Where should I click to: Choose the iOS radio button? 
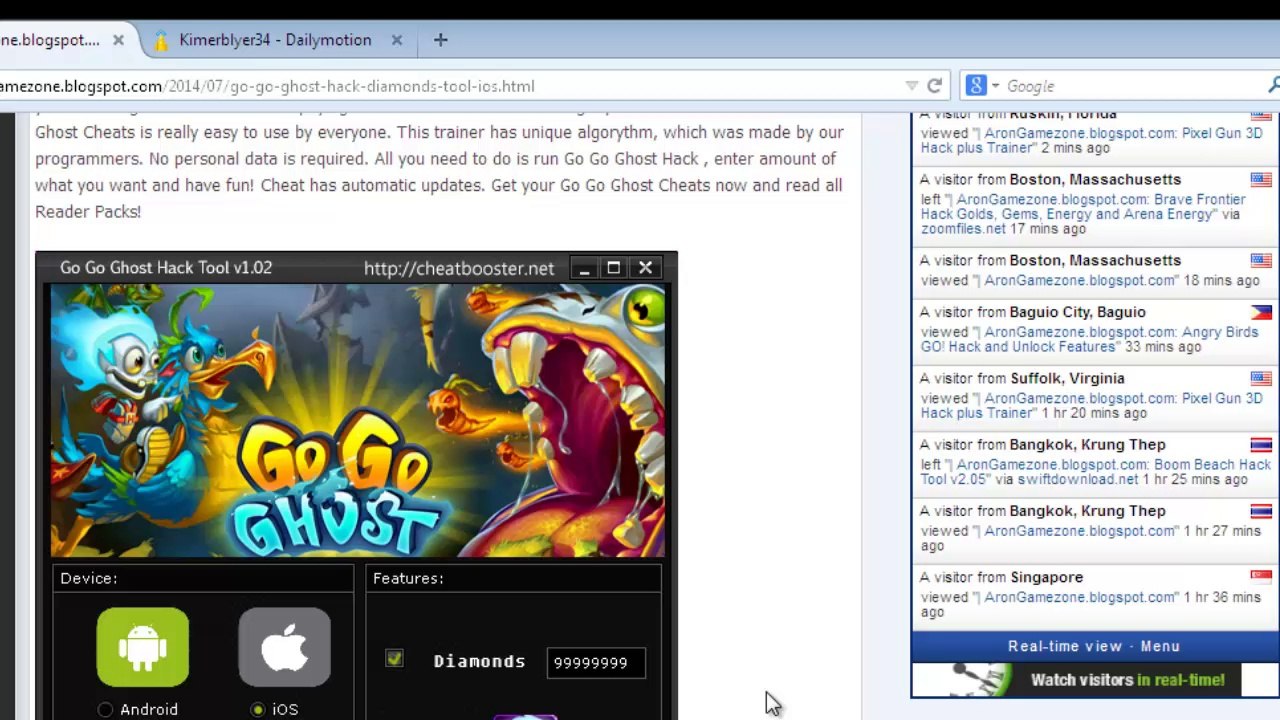pyautogui.click(x=258, y=709)
